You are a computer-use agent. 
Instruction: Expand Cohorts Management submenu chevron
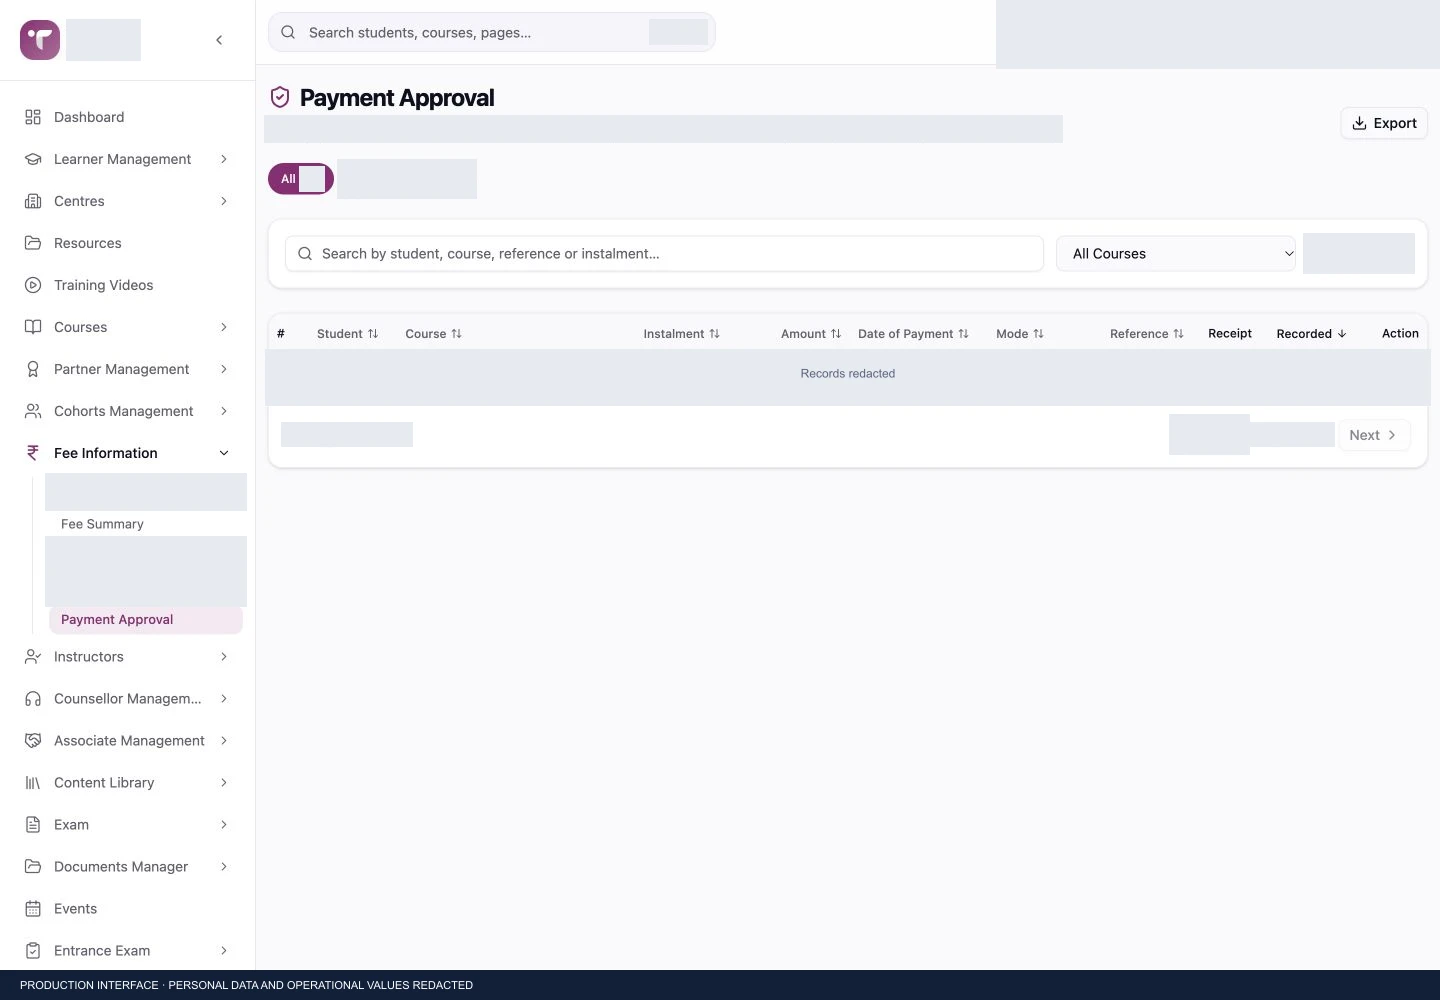pyautogui.click(x=224, y=411)
